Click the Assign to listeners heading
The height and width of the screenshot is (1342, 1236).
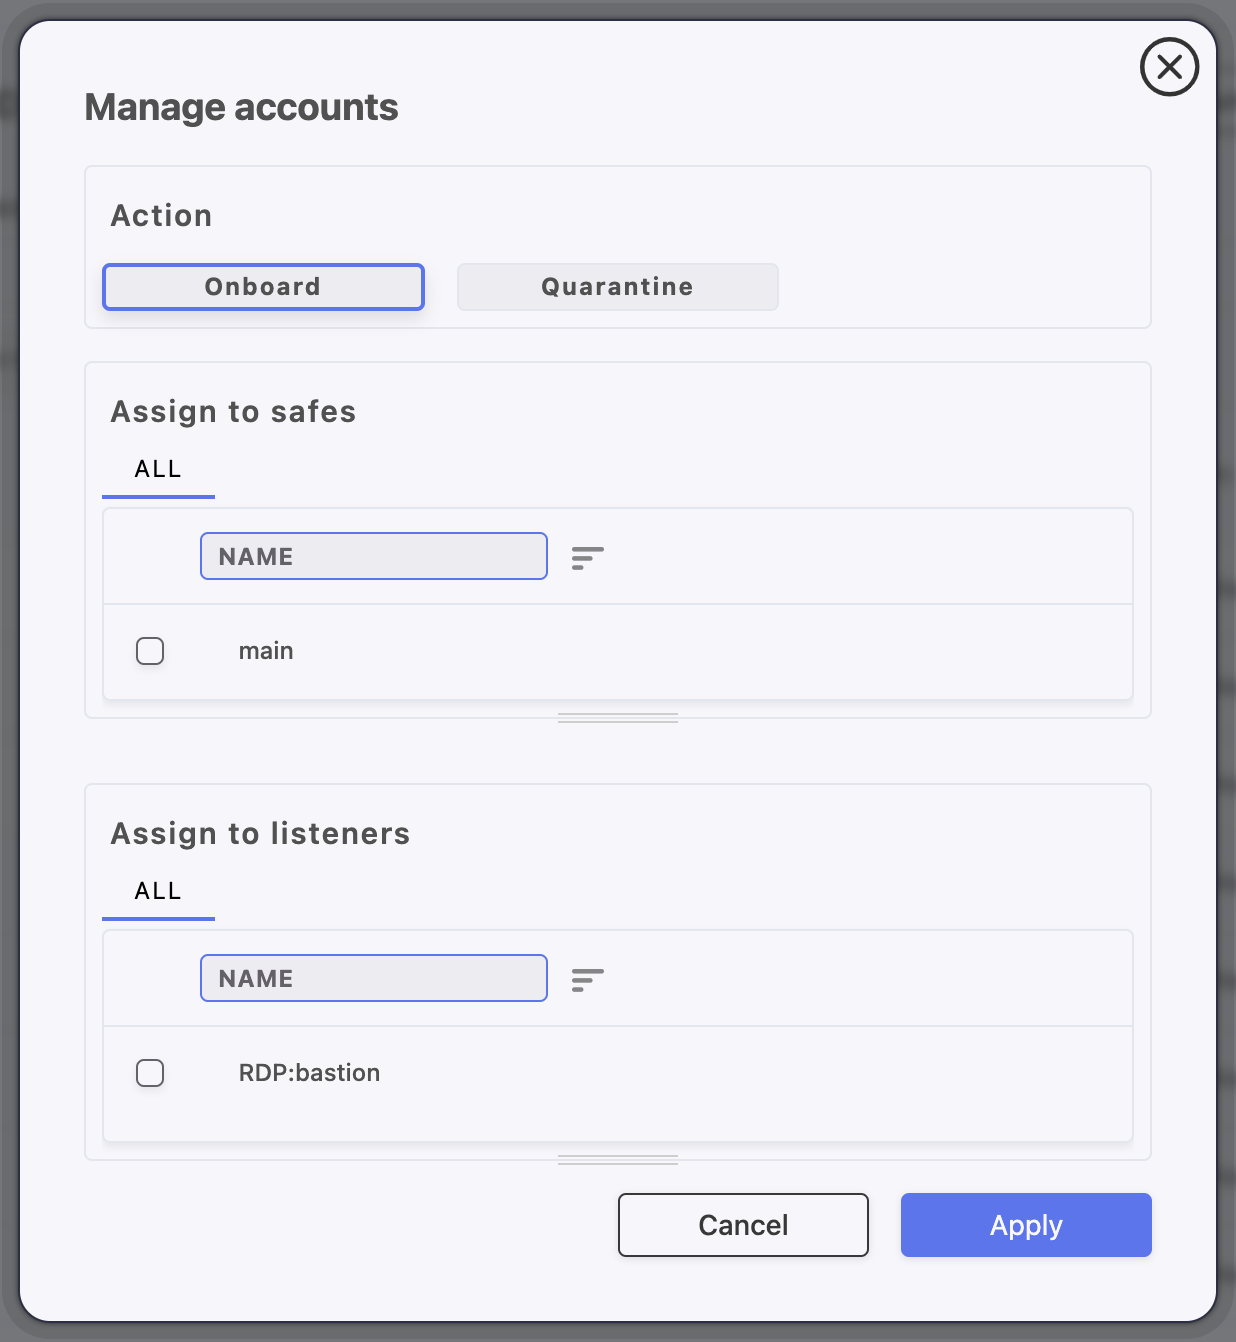coord(260,834)
